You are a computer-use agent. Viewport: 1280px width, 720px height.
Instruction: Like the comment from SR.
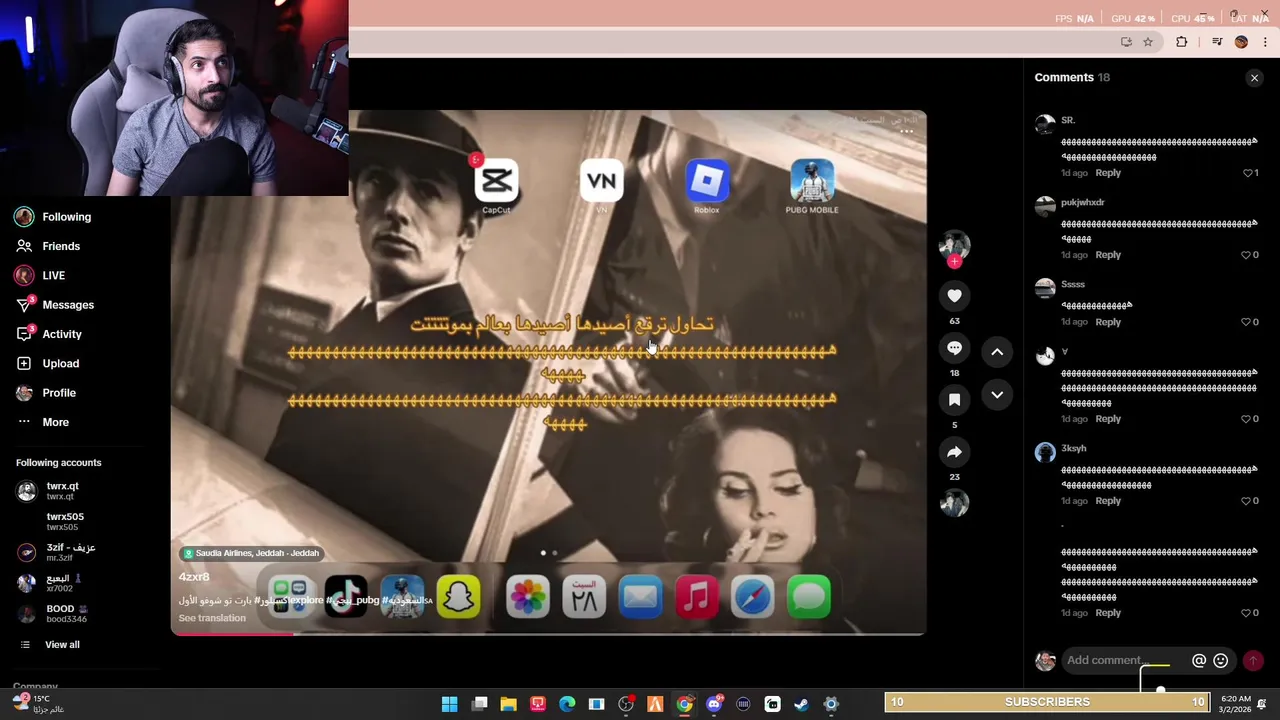point(1248,173)
